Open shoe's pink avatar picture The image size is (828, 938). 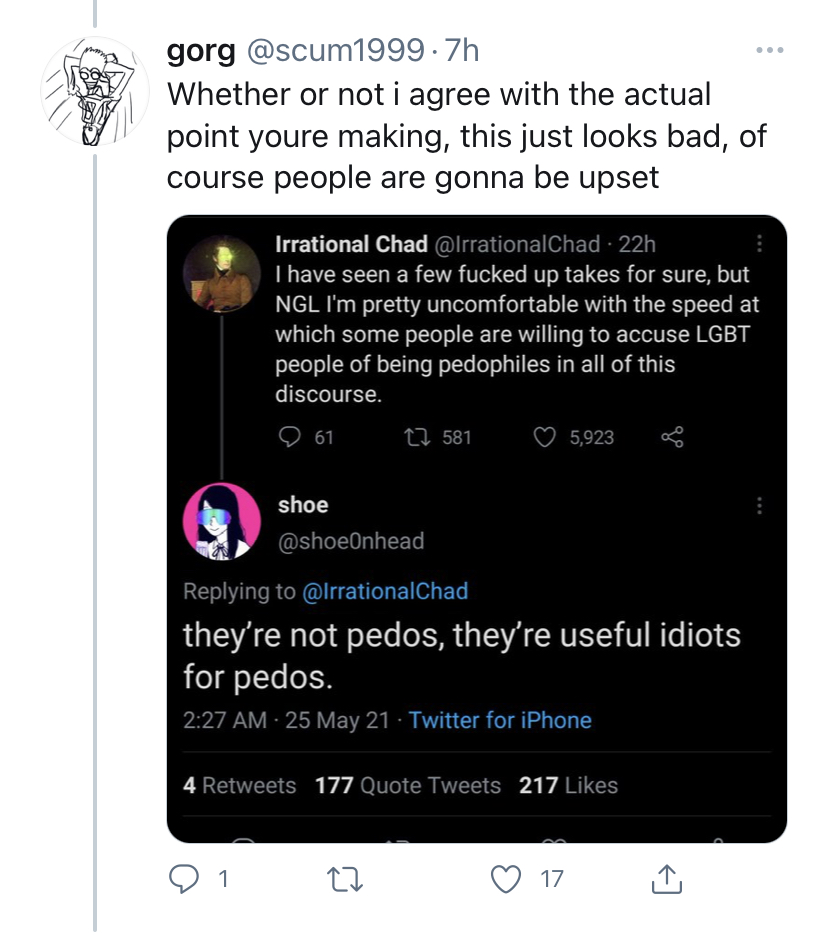[222, 522]
